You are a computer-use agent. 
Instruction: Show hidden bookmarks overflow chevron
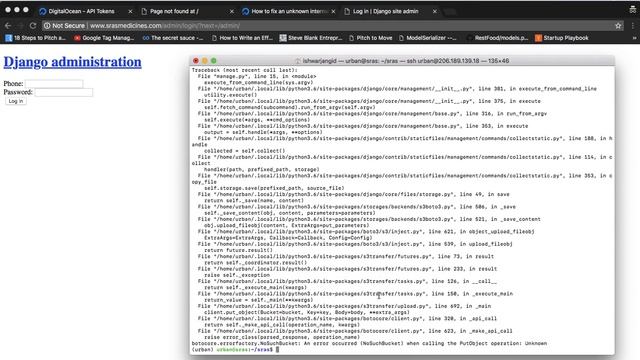click(x=634, y=38)
